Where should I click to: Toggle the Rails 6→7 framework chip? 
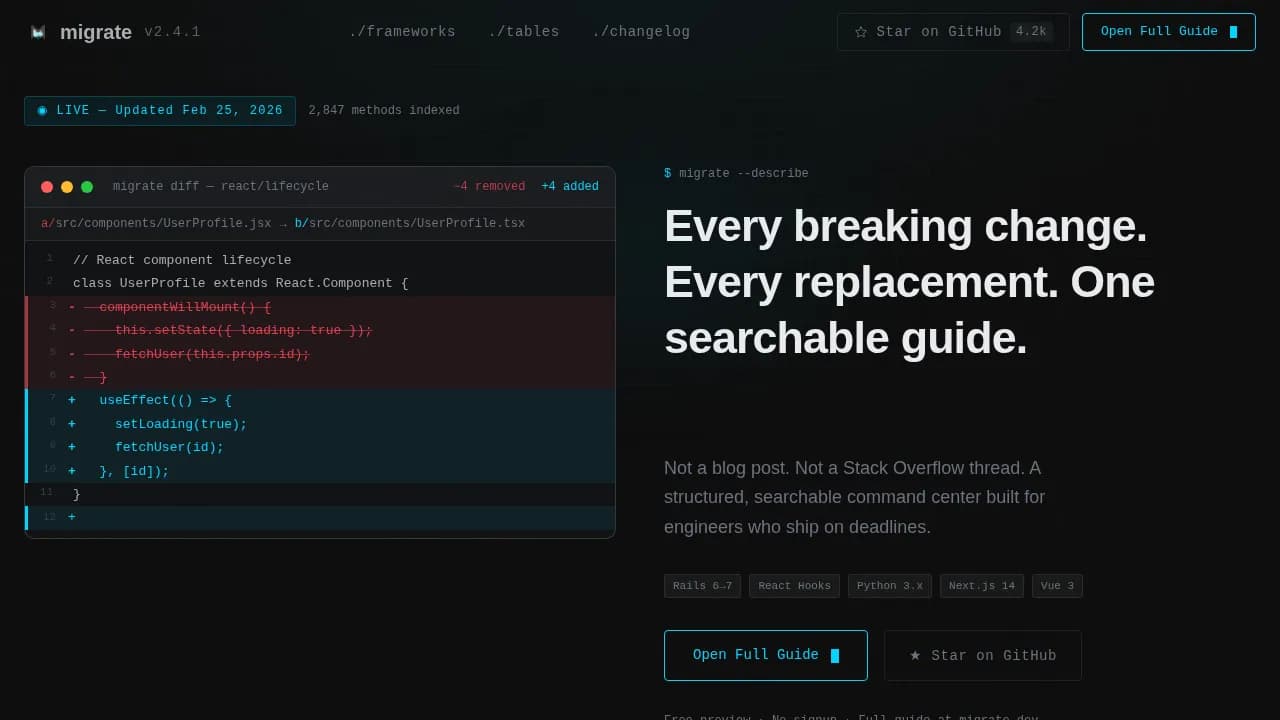pos(702,585)
